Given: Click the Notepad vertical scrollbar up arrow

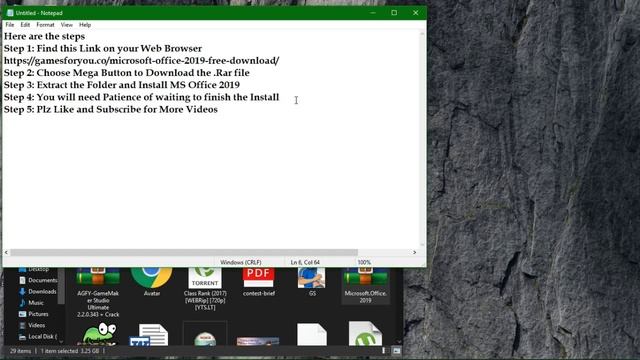Looking at the screenshot, I should (422, 34).
